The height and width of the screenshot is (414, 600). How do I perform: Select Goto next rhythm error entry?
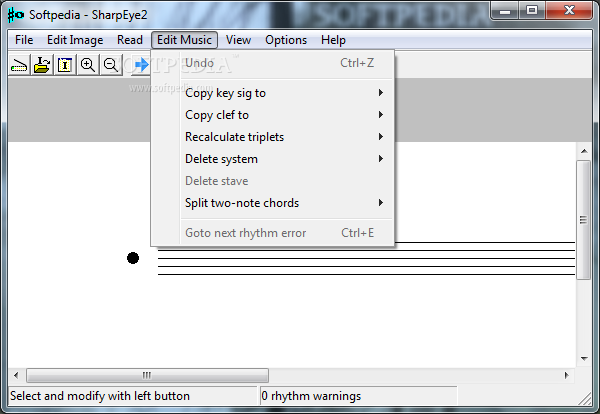(272, 233)
